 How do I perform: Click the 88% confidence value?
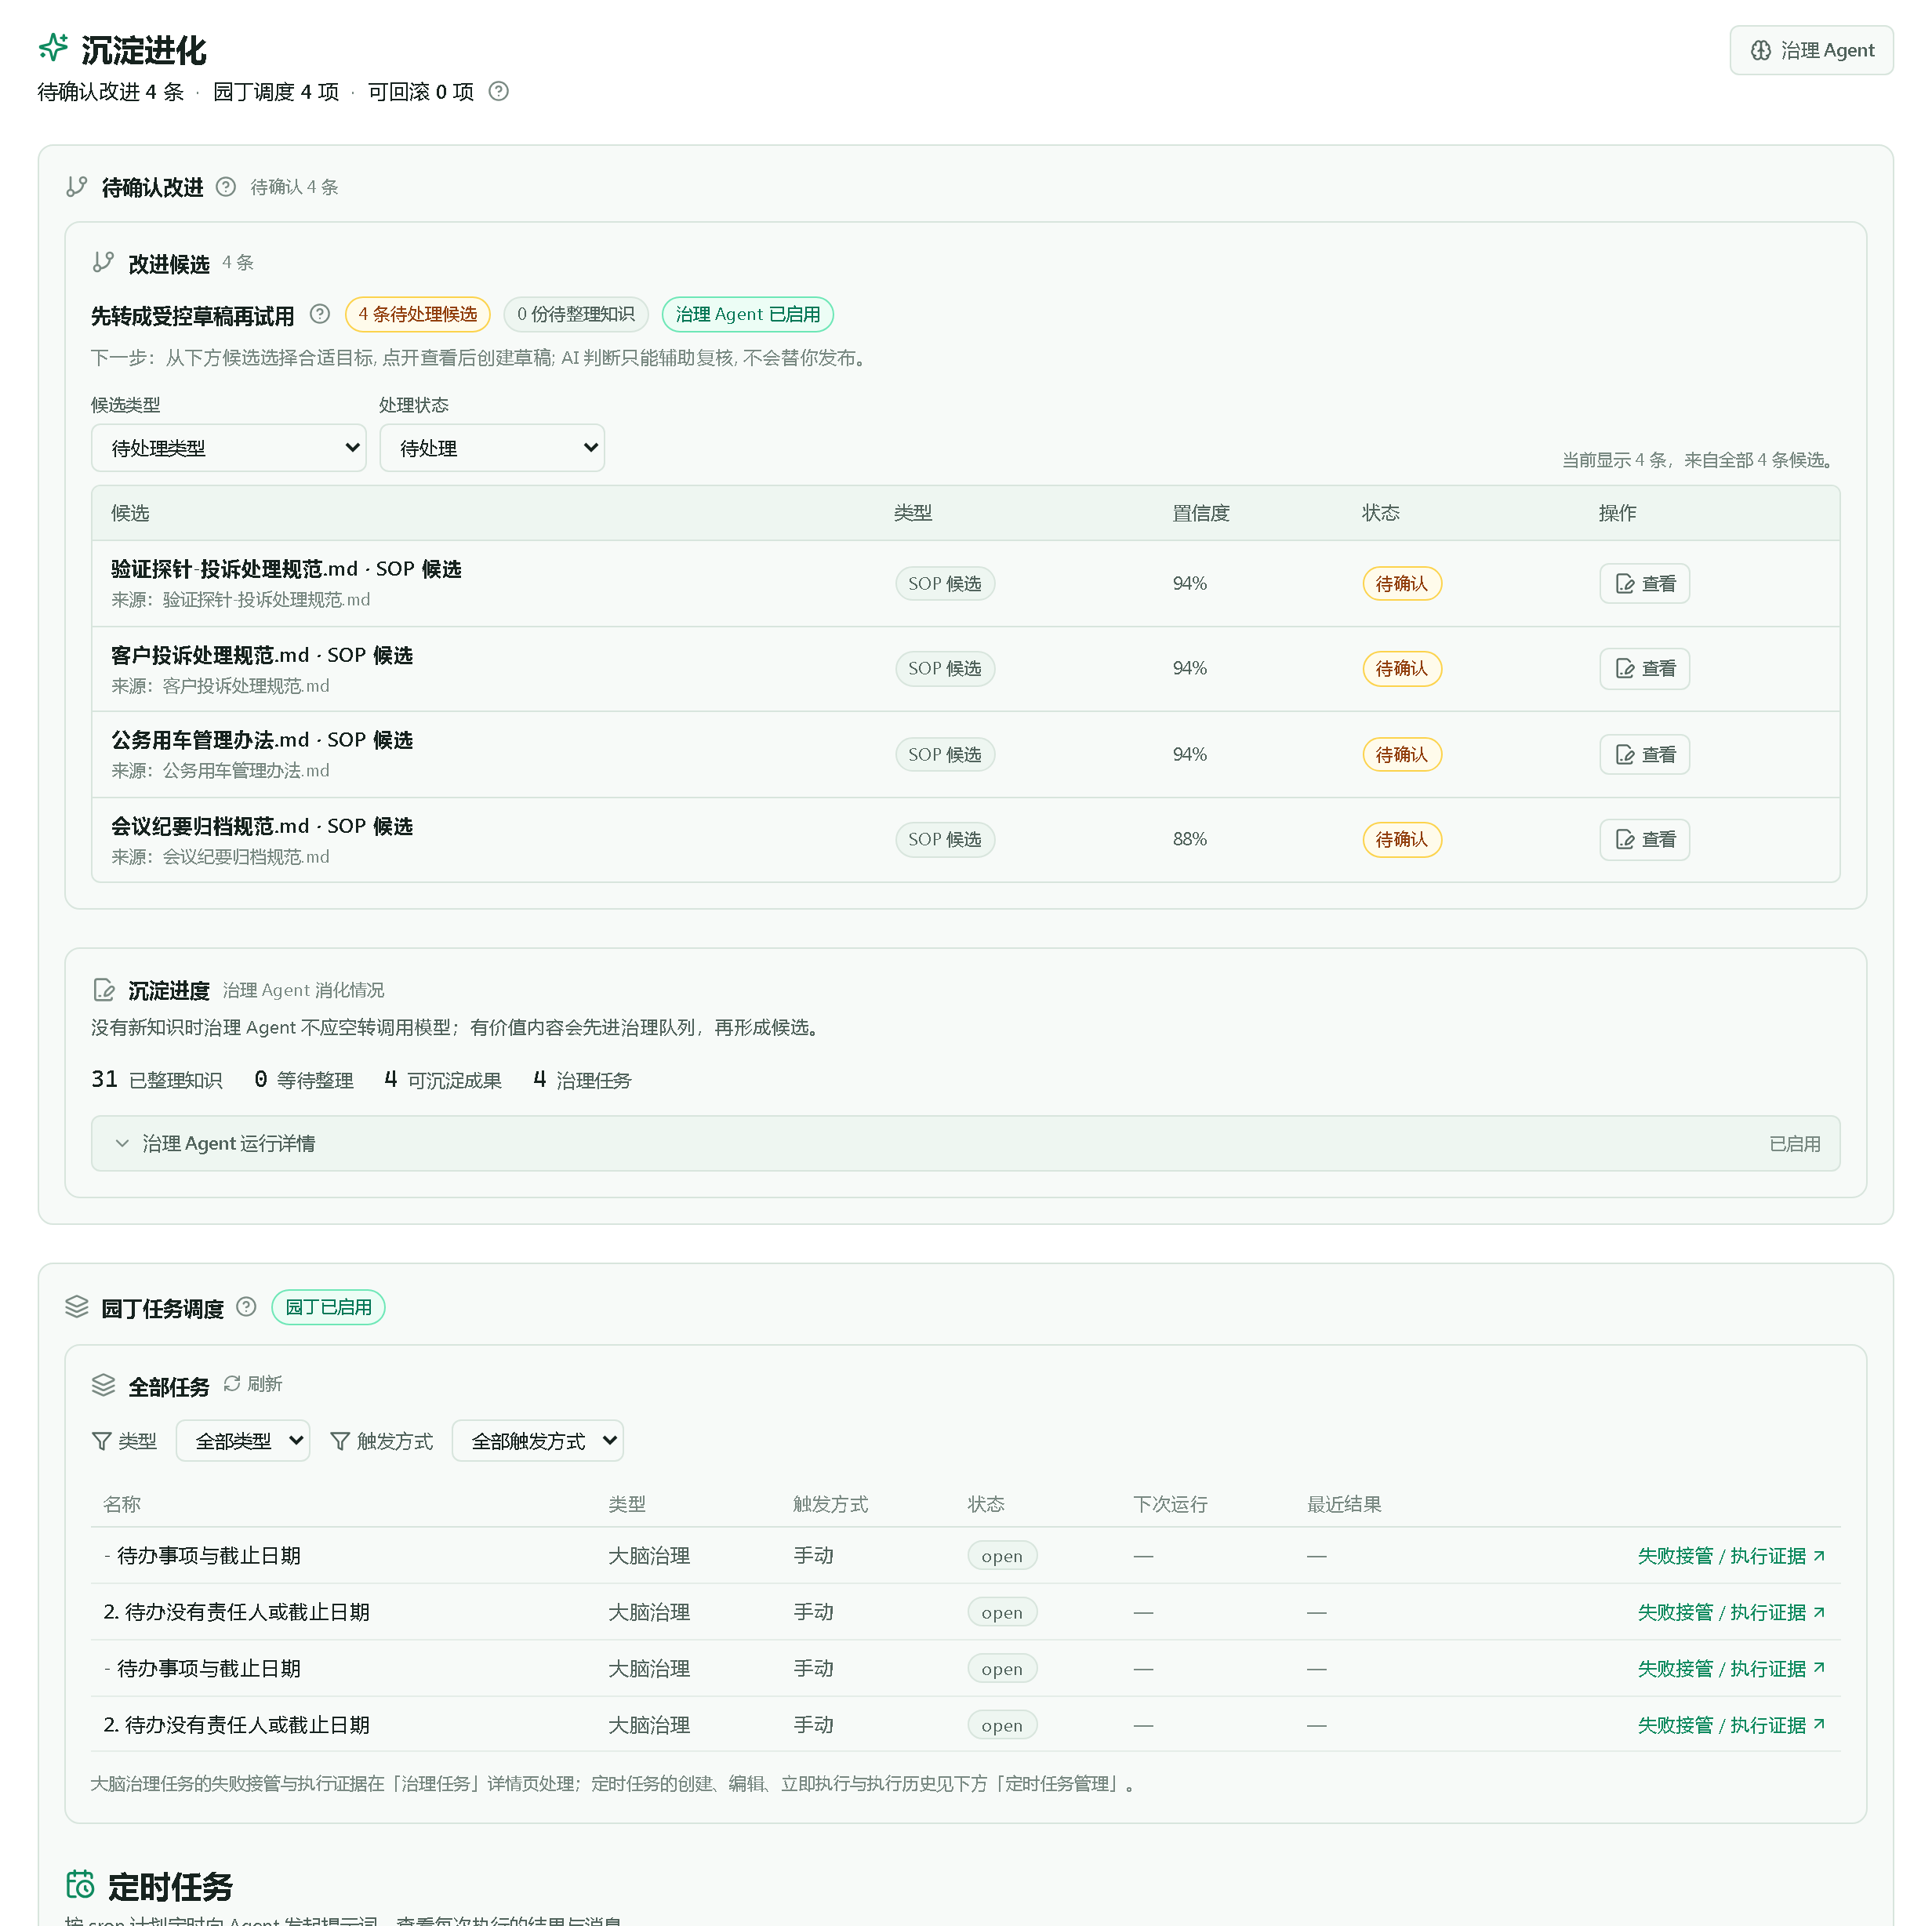pos(1190,840)
